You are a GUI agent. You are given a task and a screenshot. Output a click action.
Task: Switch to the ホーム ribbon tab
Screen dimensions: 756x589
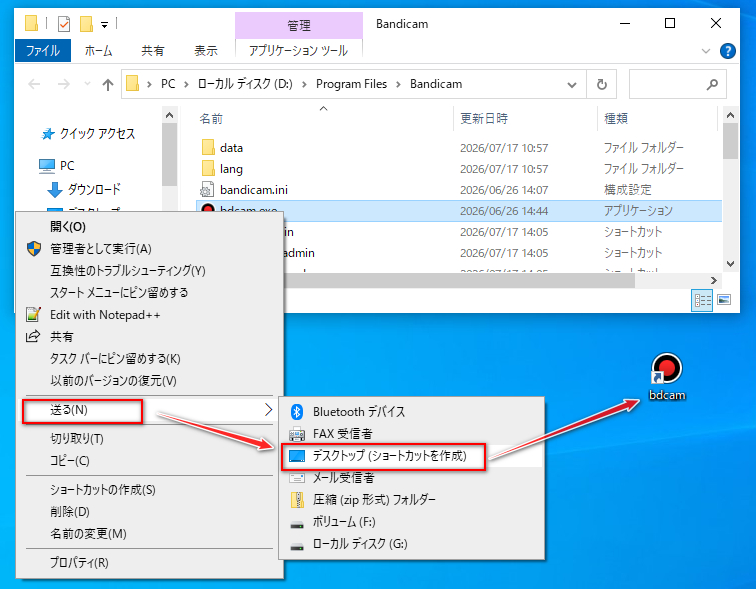[x=98, y=50]
